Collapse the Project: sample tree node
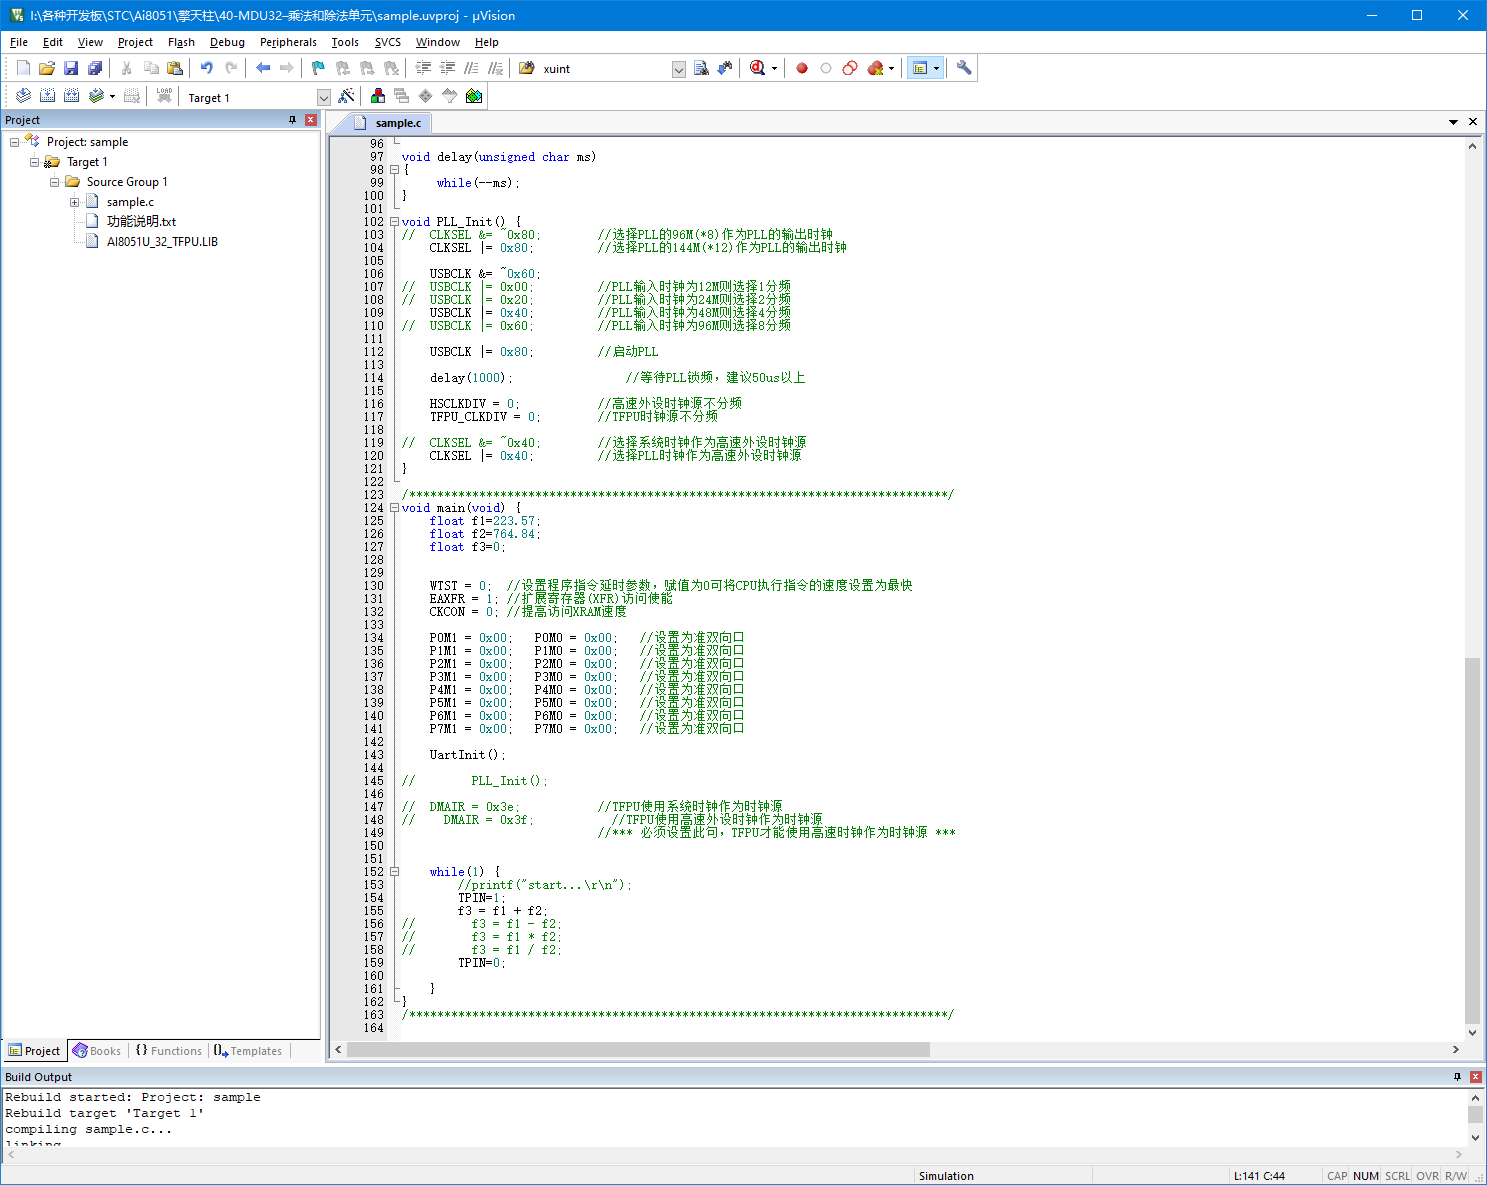Image resolution: width=1487 pixels, height=1185 pixels. pyautogui.click(x=14, y=142)
